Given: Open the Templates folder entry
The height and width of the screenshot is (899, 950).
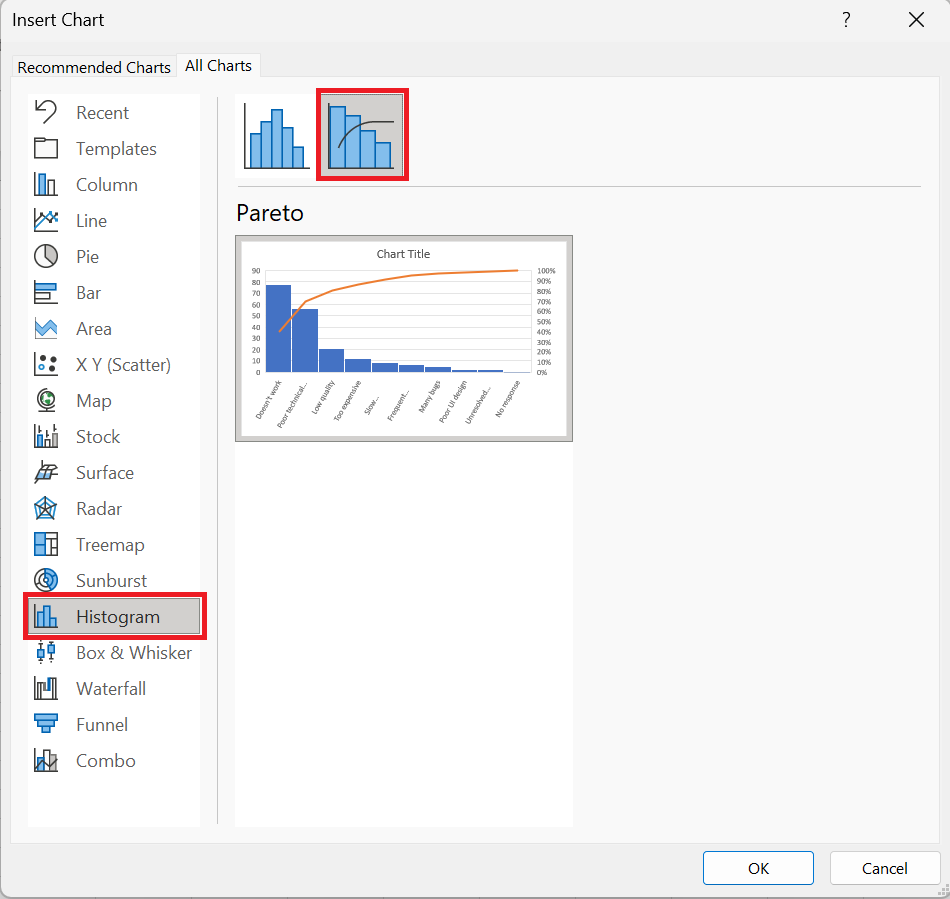Looking at the screenshot, I should [114, 148].
